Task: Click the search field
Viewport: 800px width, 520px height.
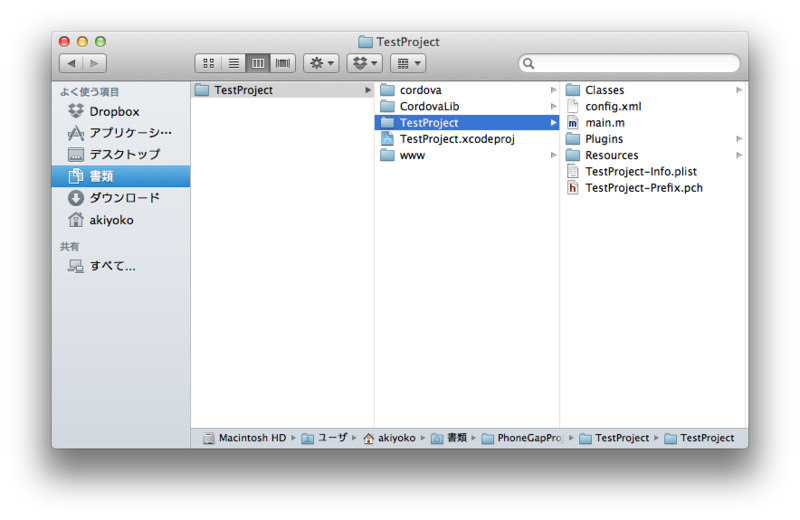Action: pos(629,63)
